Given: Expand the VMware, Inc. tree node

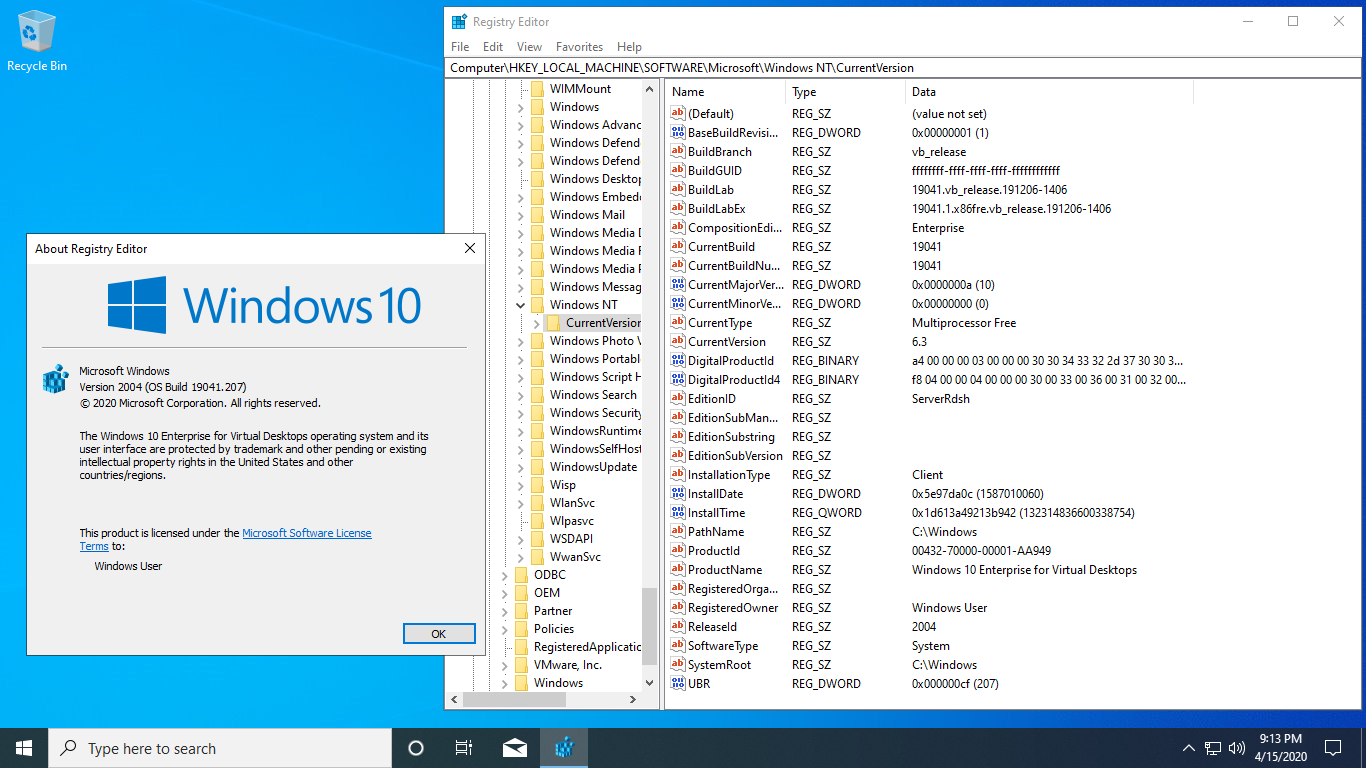Looking at the screenshot, I should [505, 665].
